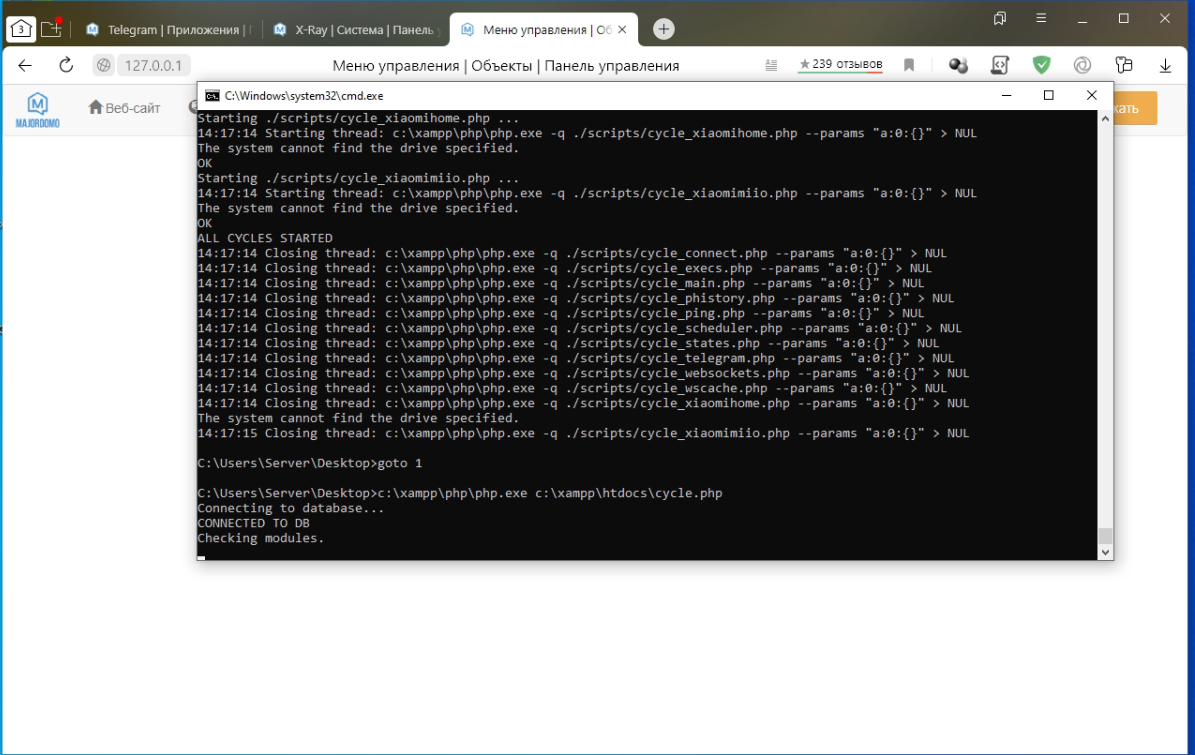Open the Веб-сайт link in MajorDoMo navbar

pyautogui.click(x=124, y=107)
